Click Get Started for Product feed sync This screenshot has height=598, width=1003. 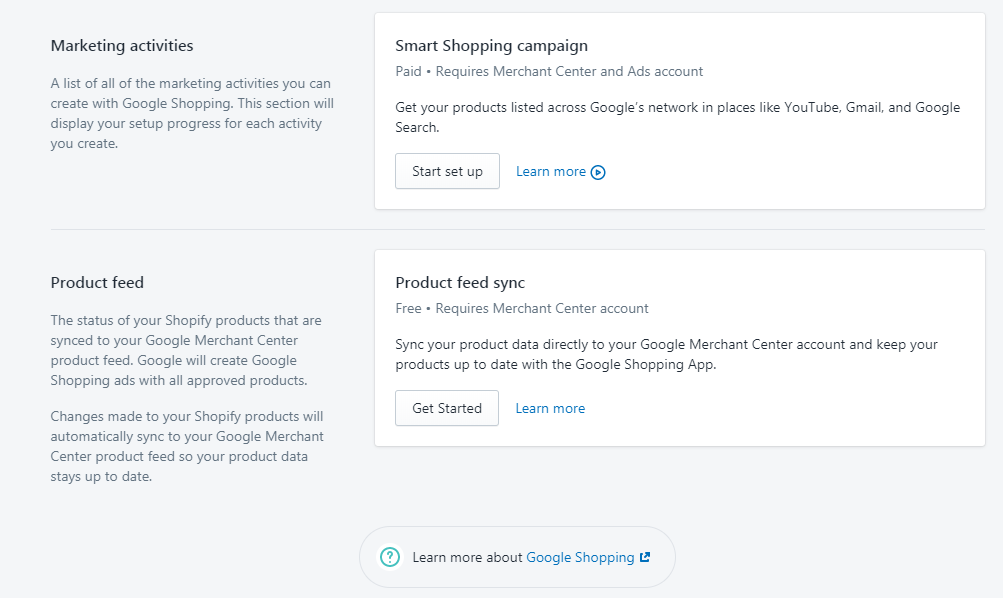coord(446,408)
